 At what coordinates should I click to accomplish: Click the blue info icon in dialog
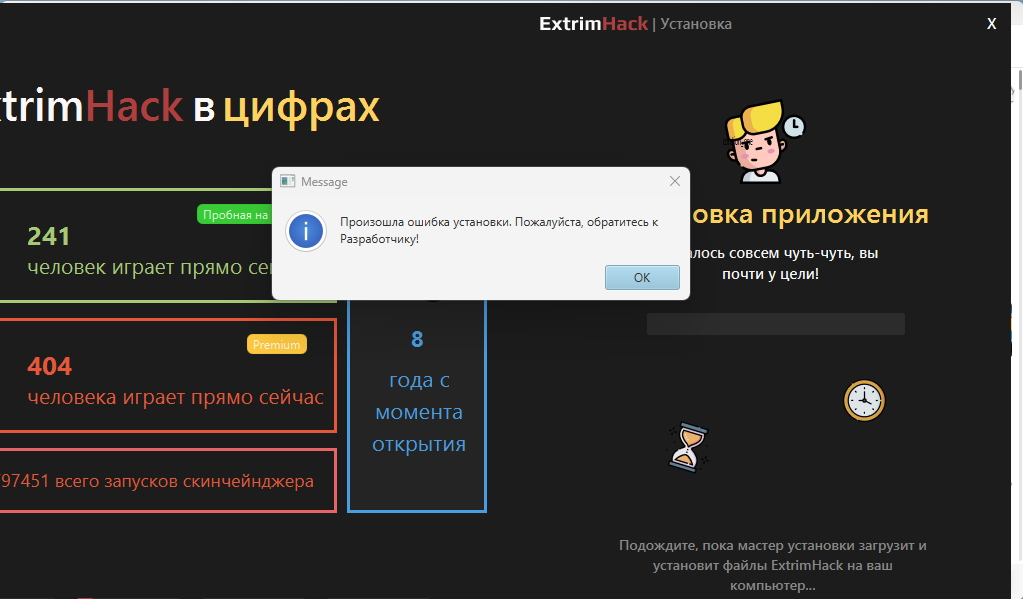click(306, 231)
